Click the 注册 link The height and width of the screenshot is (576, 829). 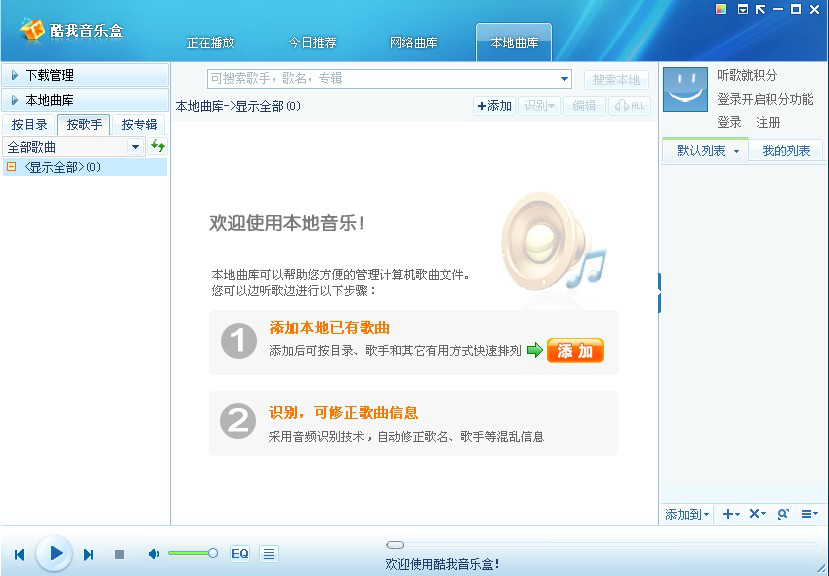click(768, 123)
